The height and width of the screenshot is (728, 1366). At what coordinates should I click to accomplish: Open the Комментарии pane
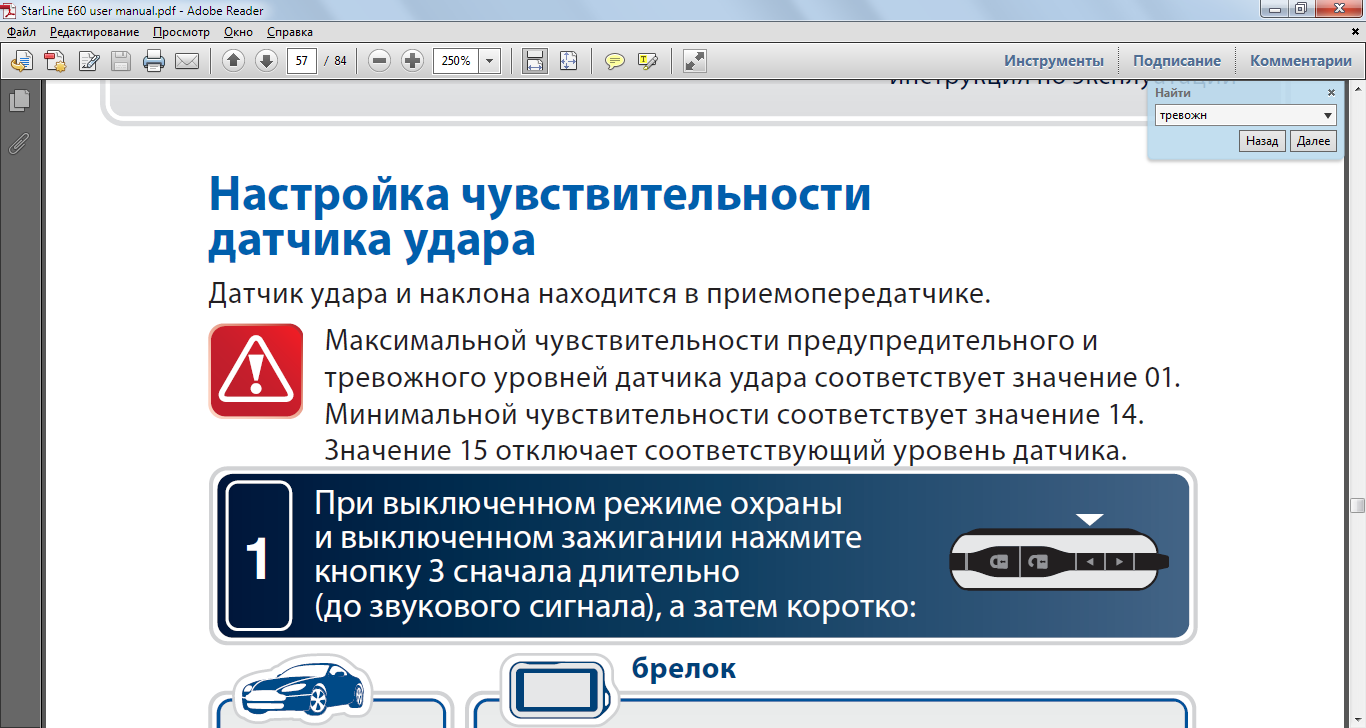tap(1301, 61)
